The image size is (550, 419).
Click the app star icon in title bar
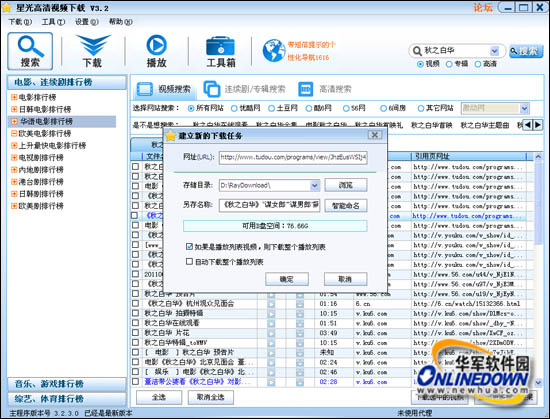point(6,7)
